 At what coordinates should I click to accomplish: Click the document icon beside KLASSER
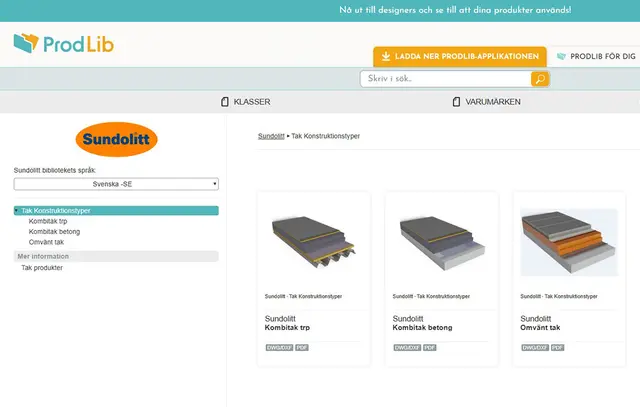pos(224,102)
